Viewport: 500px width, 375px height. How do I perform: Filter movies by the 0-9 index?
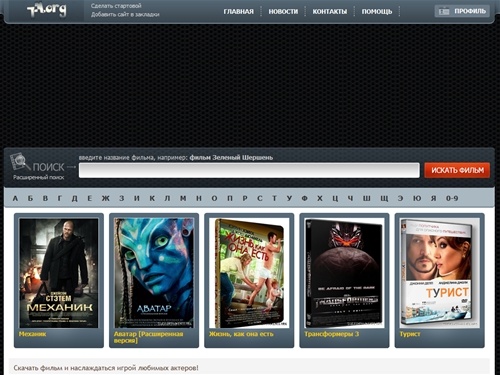pos(452,198)
